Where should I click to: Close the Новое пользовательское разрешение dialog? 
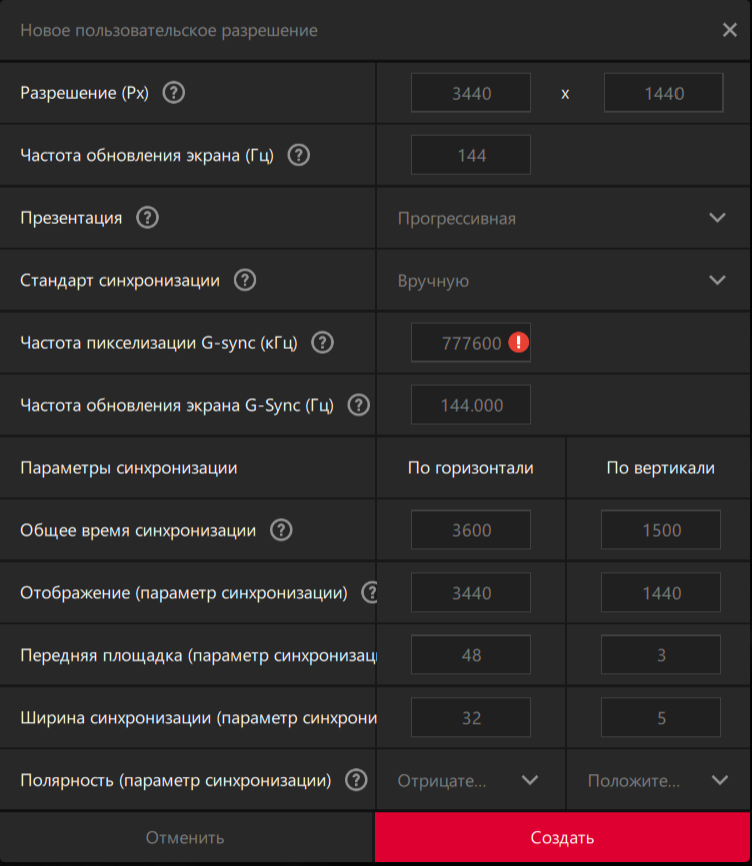coord(730,30)
